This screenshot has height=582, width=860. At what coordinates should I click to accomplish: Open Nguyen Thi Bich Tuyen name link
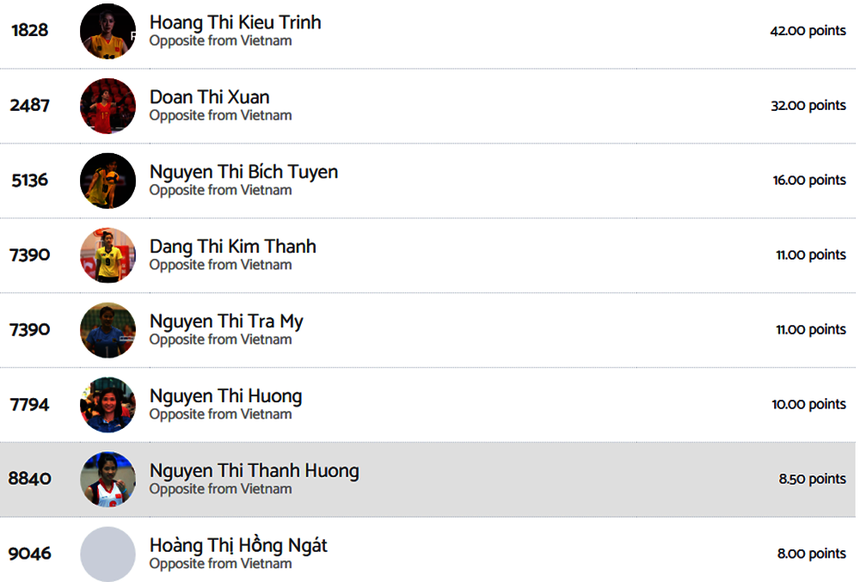pos(243,172)
